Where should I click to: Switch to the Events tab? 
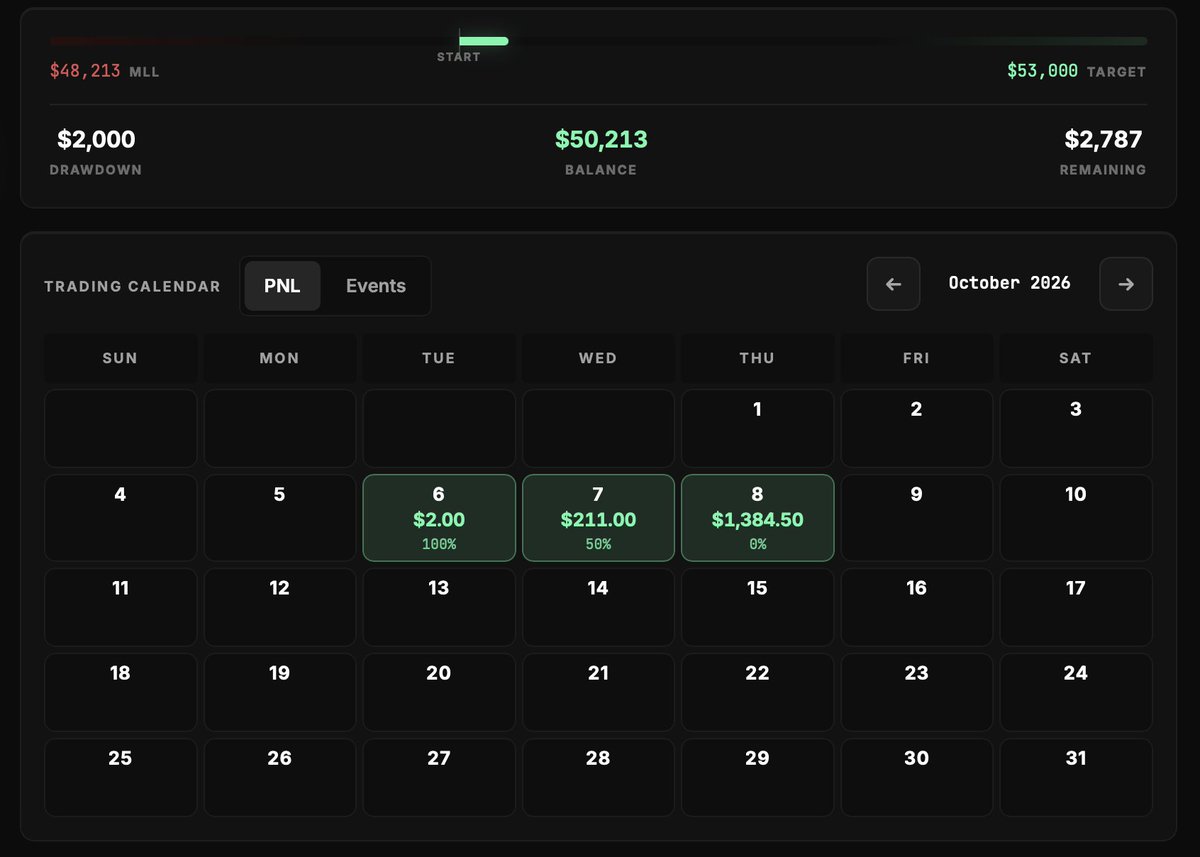point(376,286)
